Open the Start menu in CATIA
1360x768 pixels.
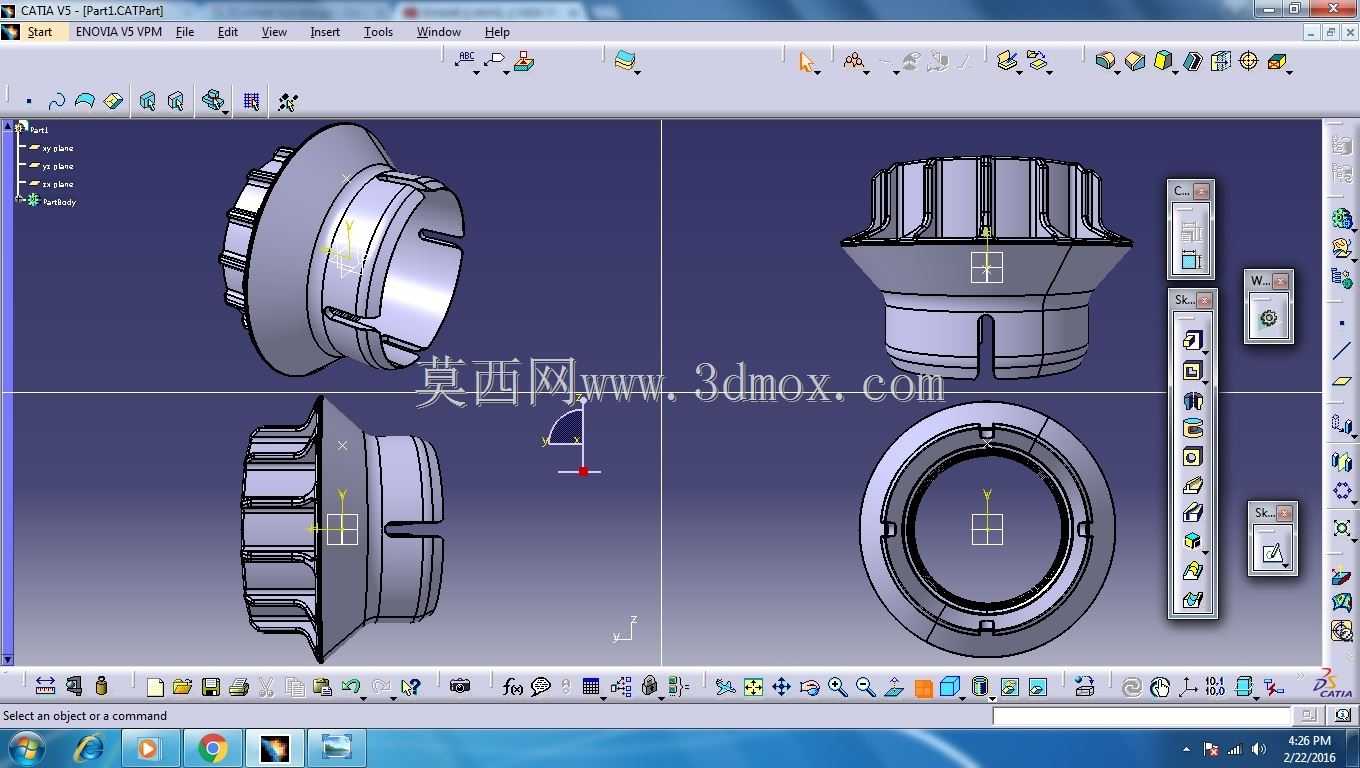pos(40,32)
